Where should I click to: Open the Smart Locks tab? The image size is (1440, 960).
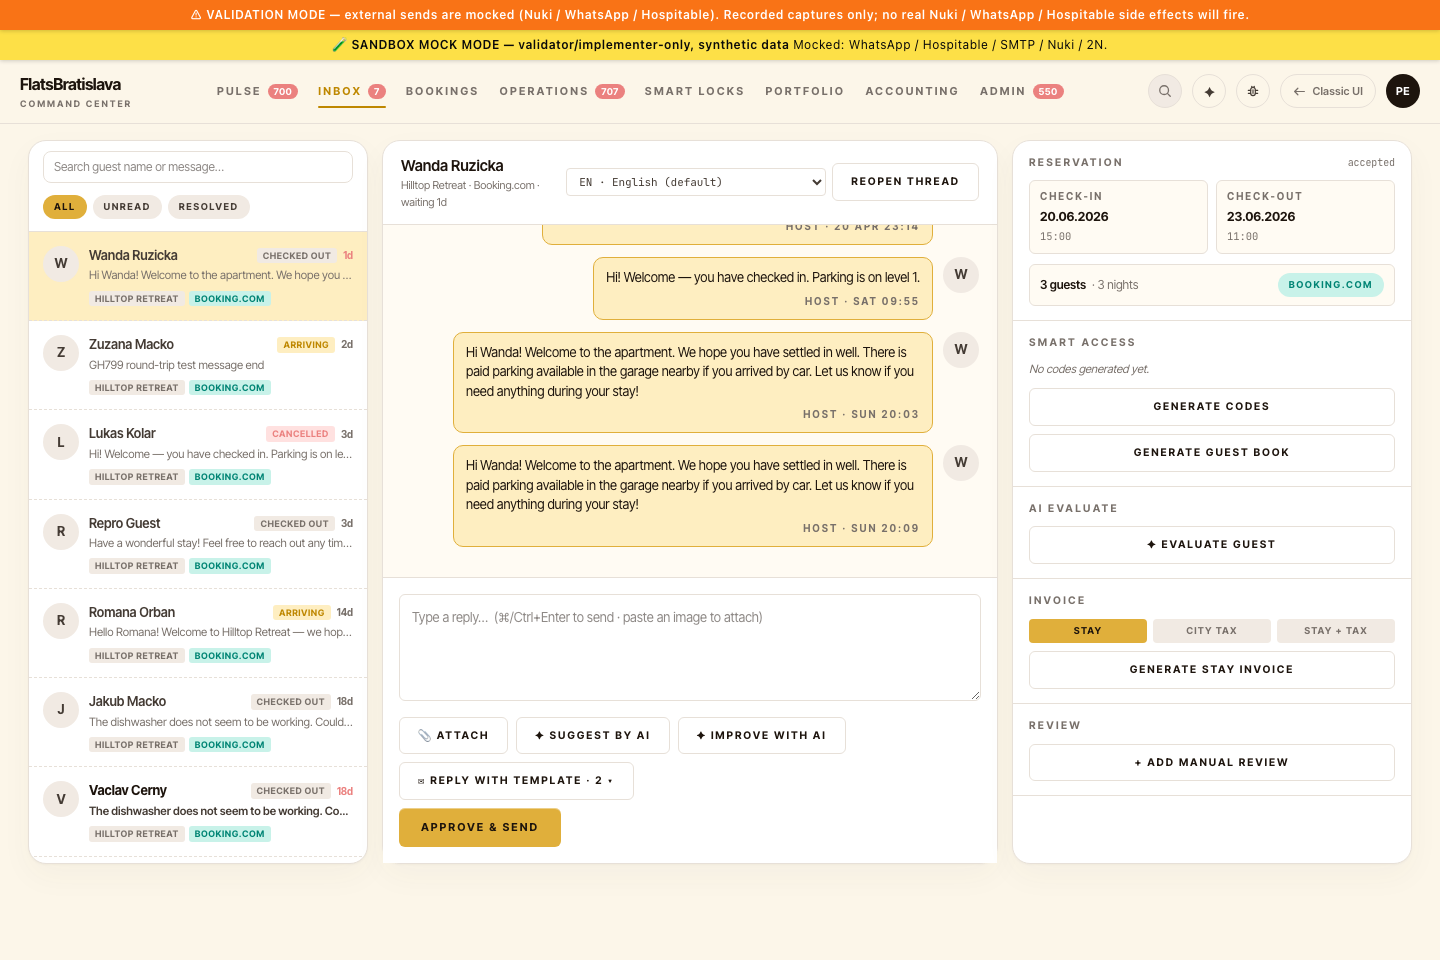pyautogui.click(x=694, y=91)
